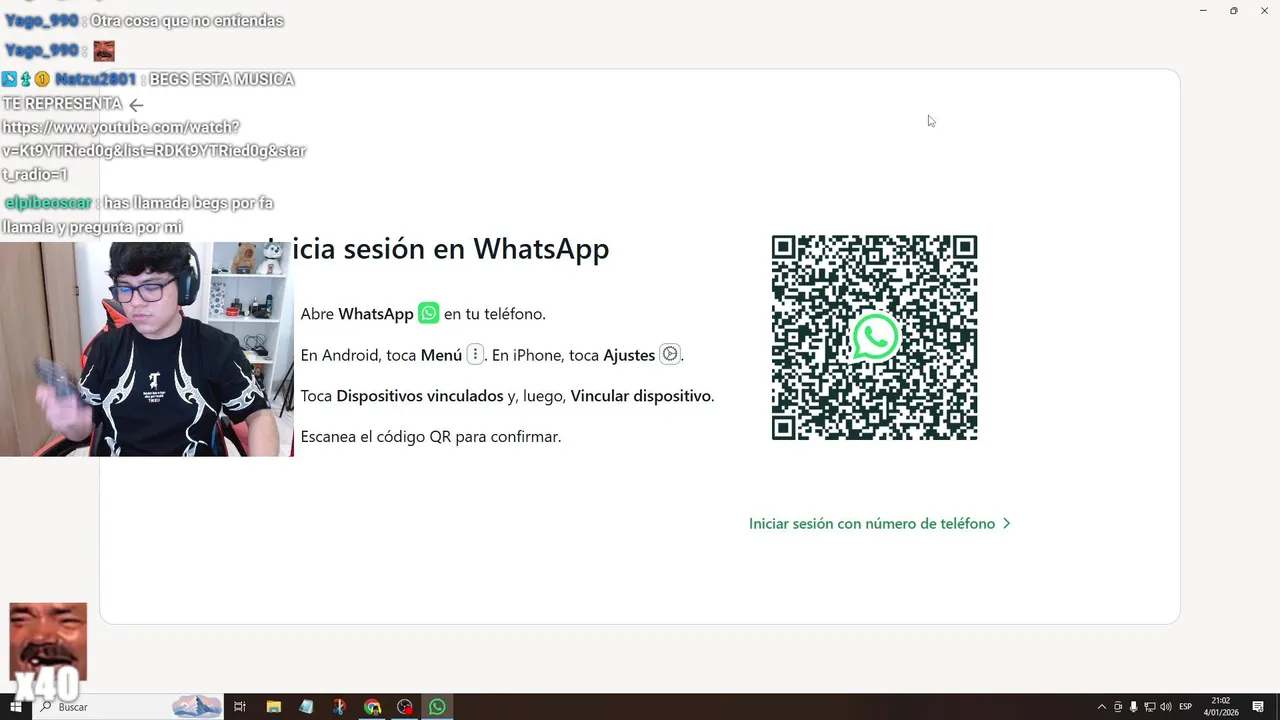
Task: Click the iPhone Ajustes gear icon
Action: coord(669,354)
